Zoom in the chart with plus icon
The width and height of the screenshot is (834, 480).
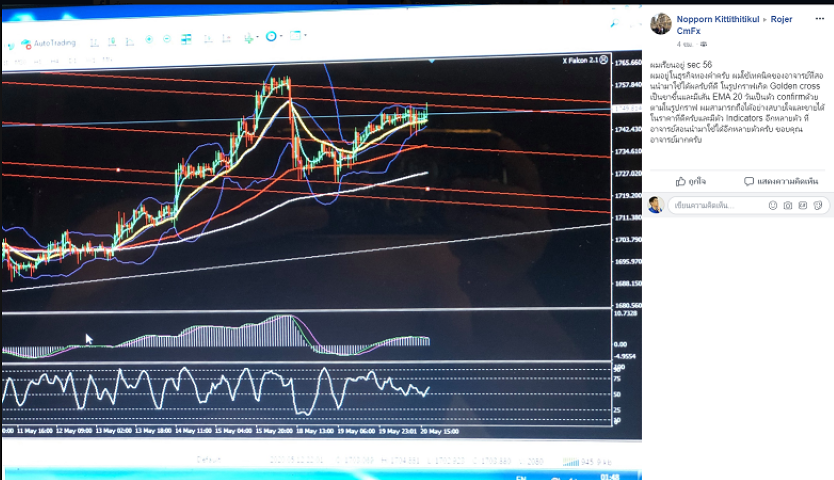pos(149,39)
